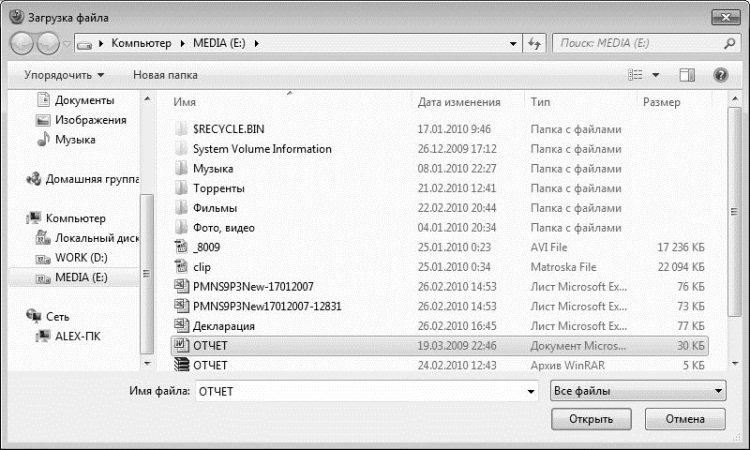
Task: Click Новая папка in the toolbar
Action: (165, 75)
